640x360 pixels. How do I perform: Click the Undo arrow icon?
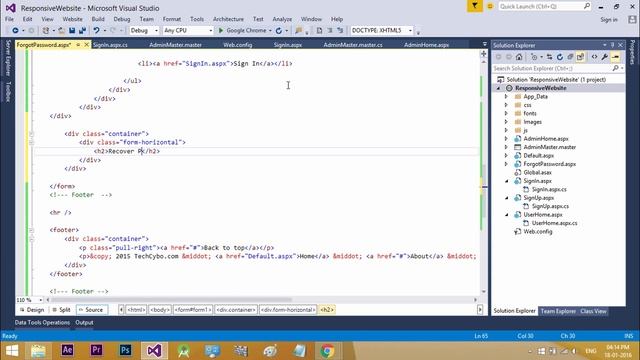pyautogui.click(x=96, y=31)
